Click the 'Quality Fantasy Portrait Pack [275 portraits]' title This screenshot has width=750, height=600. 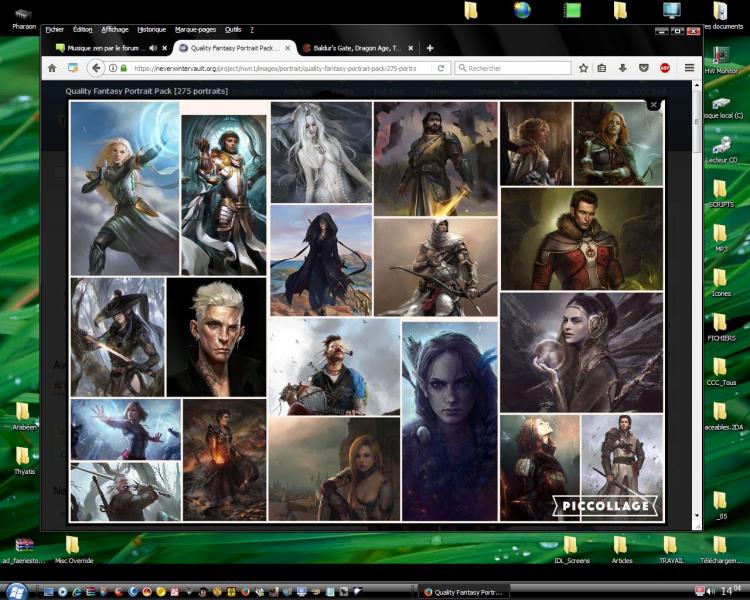(146, 91)
